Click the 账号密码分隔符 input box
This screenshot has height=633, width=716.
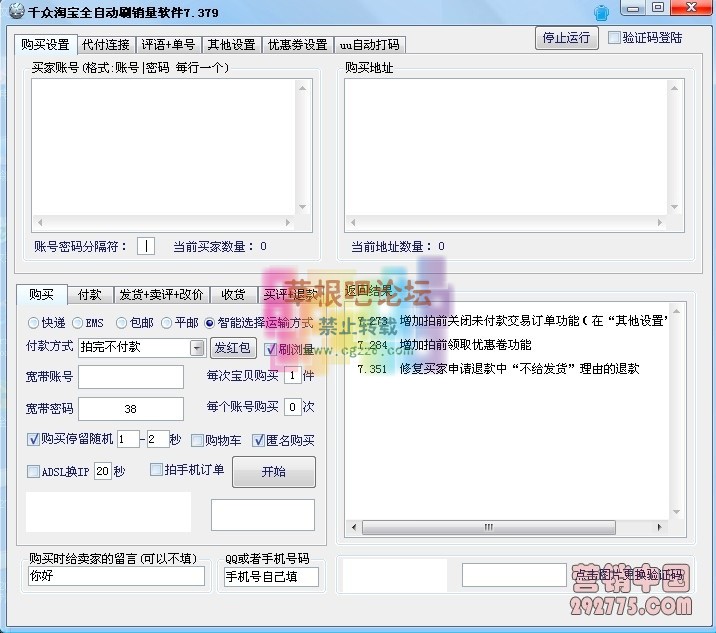[146, 246]
